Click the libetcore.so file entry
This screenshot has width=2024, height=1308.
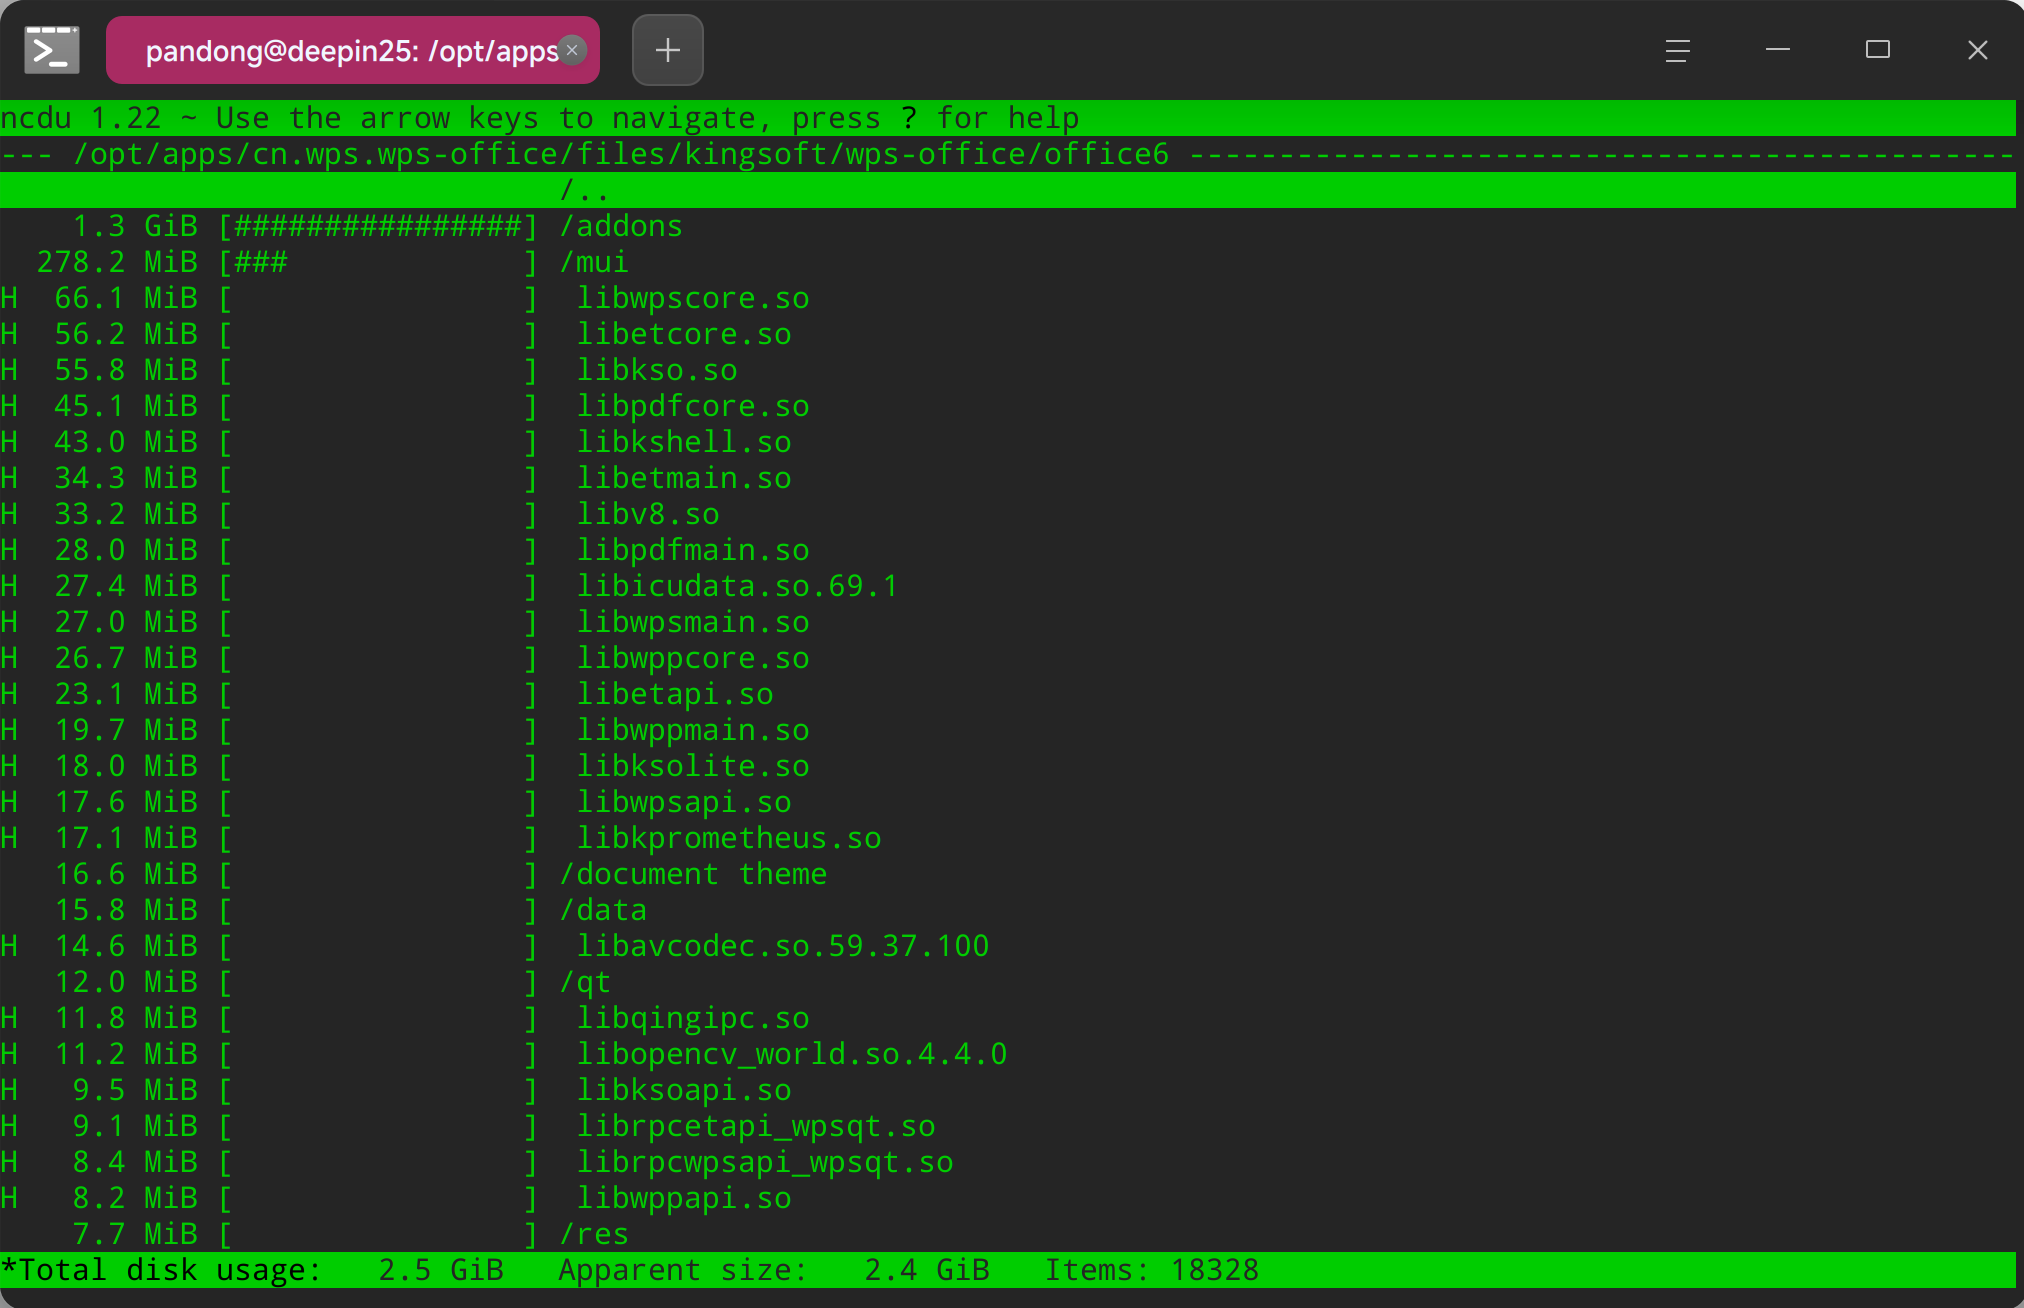684,334
